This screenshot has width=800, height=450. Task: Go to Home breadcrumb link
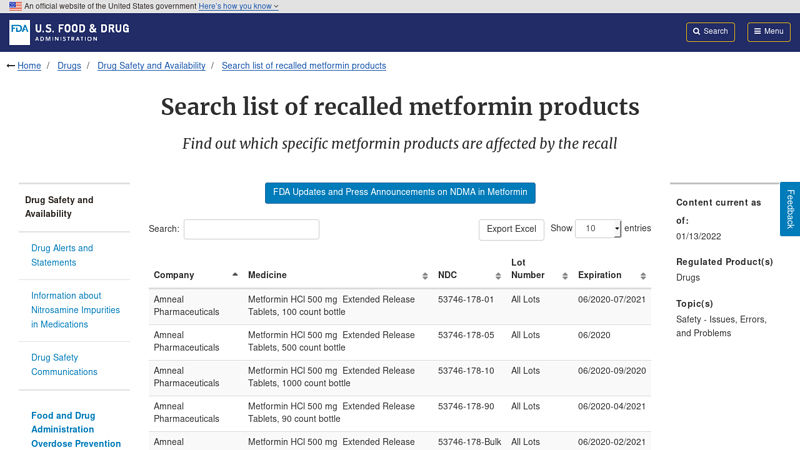click(29, 66)
